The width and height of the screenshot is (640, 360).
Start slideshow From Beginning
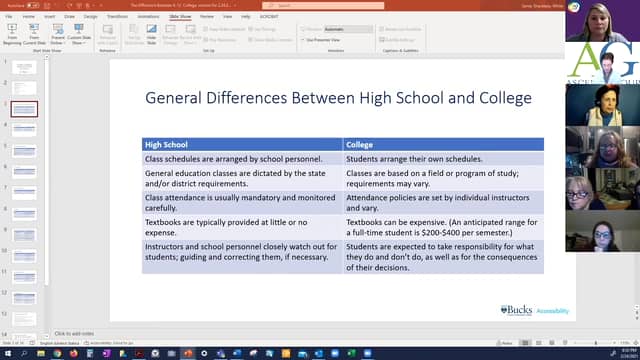click(12, 34)
